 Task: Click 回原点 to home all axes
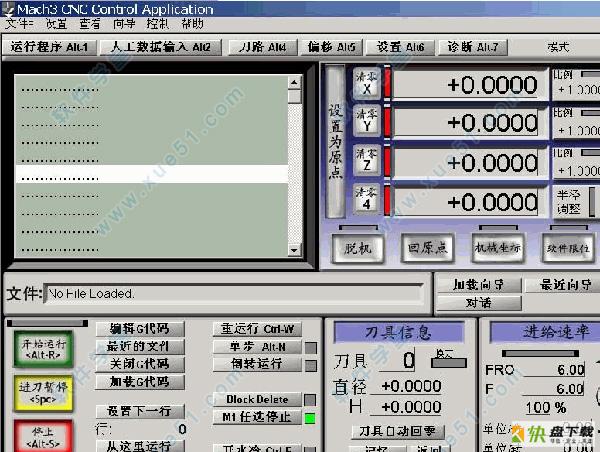427,248
